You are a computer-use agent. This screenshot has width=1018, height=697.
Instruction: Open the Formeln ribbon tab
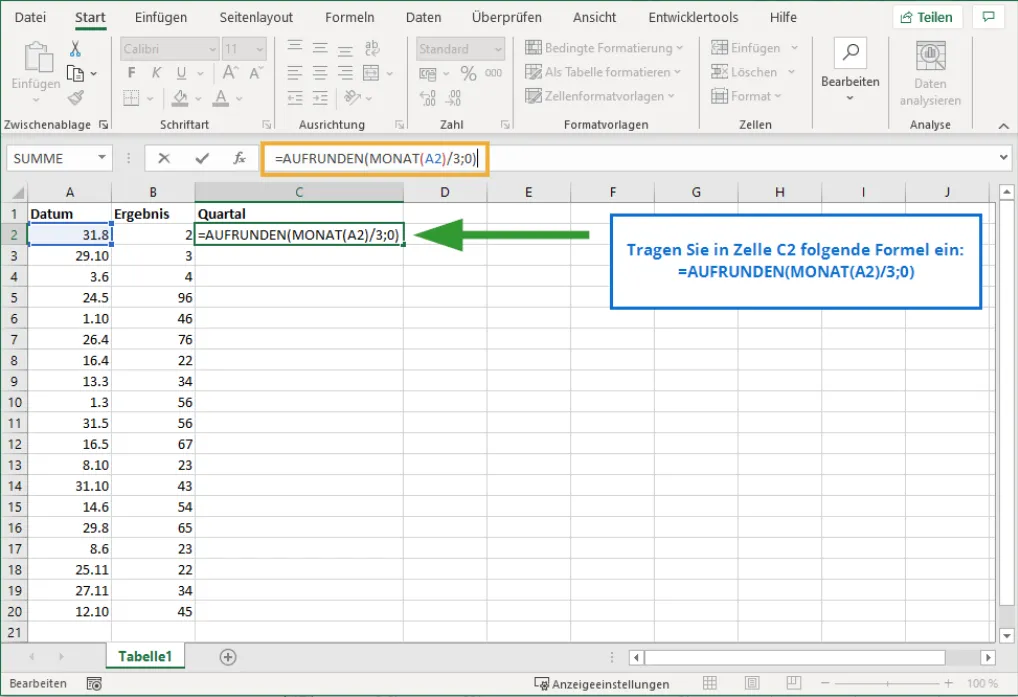(x=349, y=17)
